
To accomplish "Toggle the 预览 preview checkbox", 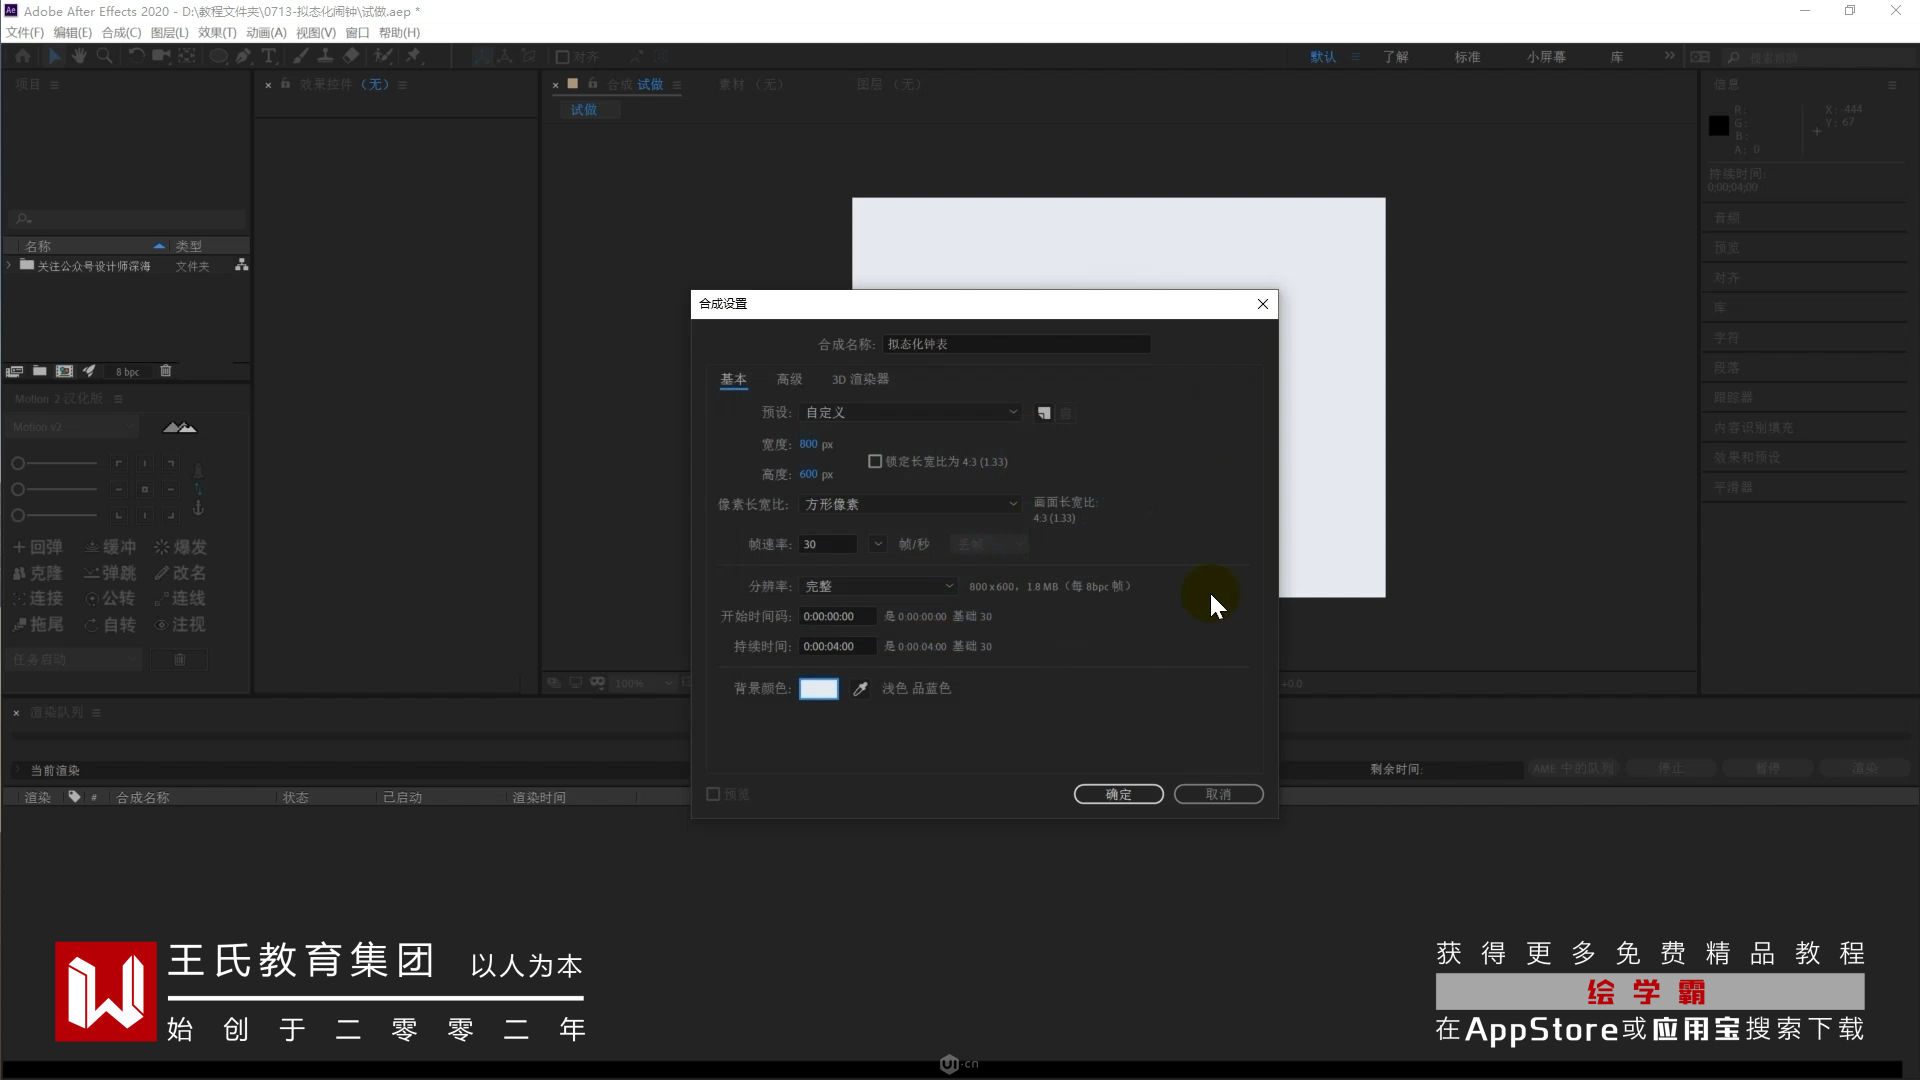I will coord(713,794).
